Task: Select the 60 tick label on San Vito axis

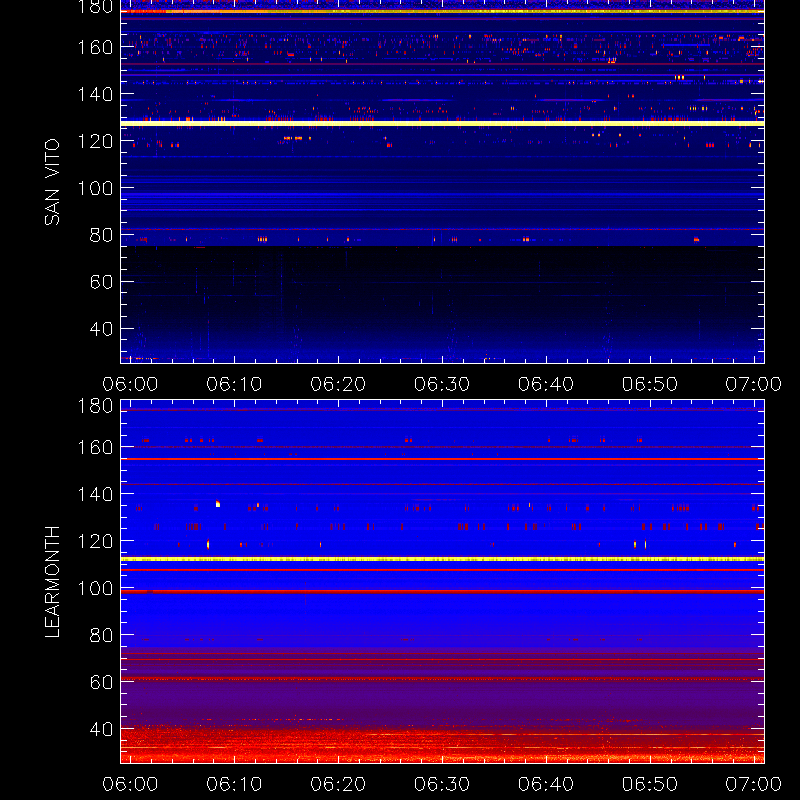Action: pyautogui.click(x=101, y=282)
